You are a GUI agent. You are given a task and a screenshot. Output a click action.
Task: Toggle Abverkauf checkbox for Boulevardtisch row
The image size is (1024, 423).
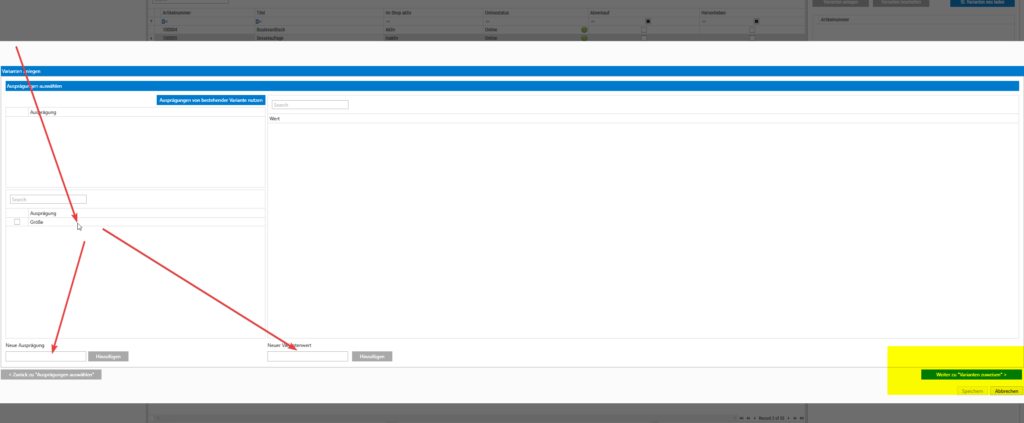coord(643,30)
